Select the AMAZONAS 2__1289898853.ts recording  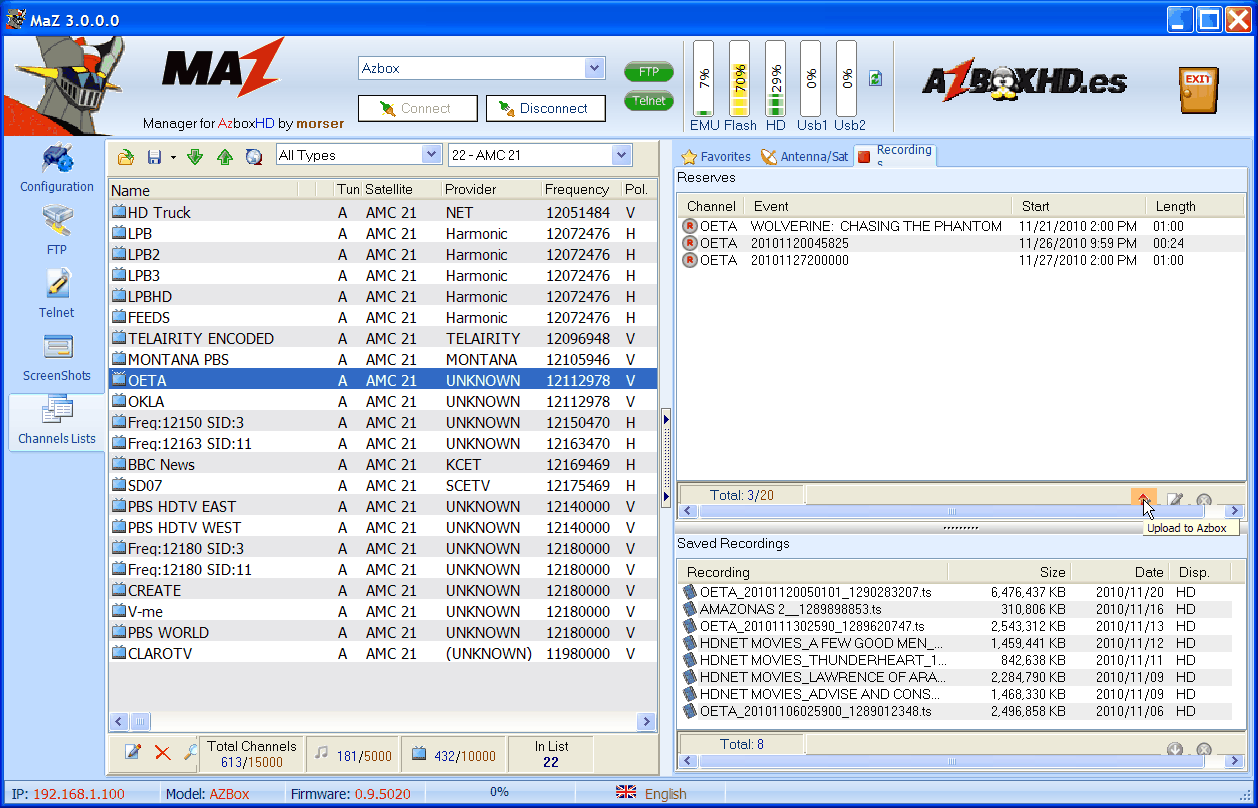click(x=955, y=609)
